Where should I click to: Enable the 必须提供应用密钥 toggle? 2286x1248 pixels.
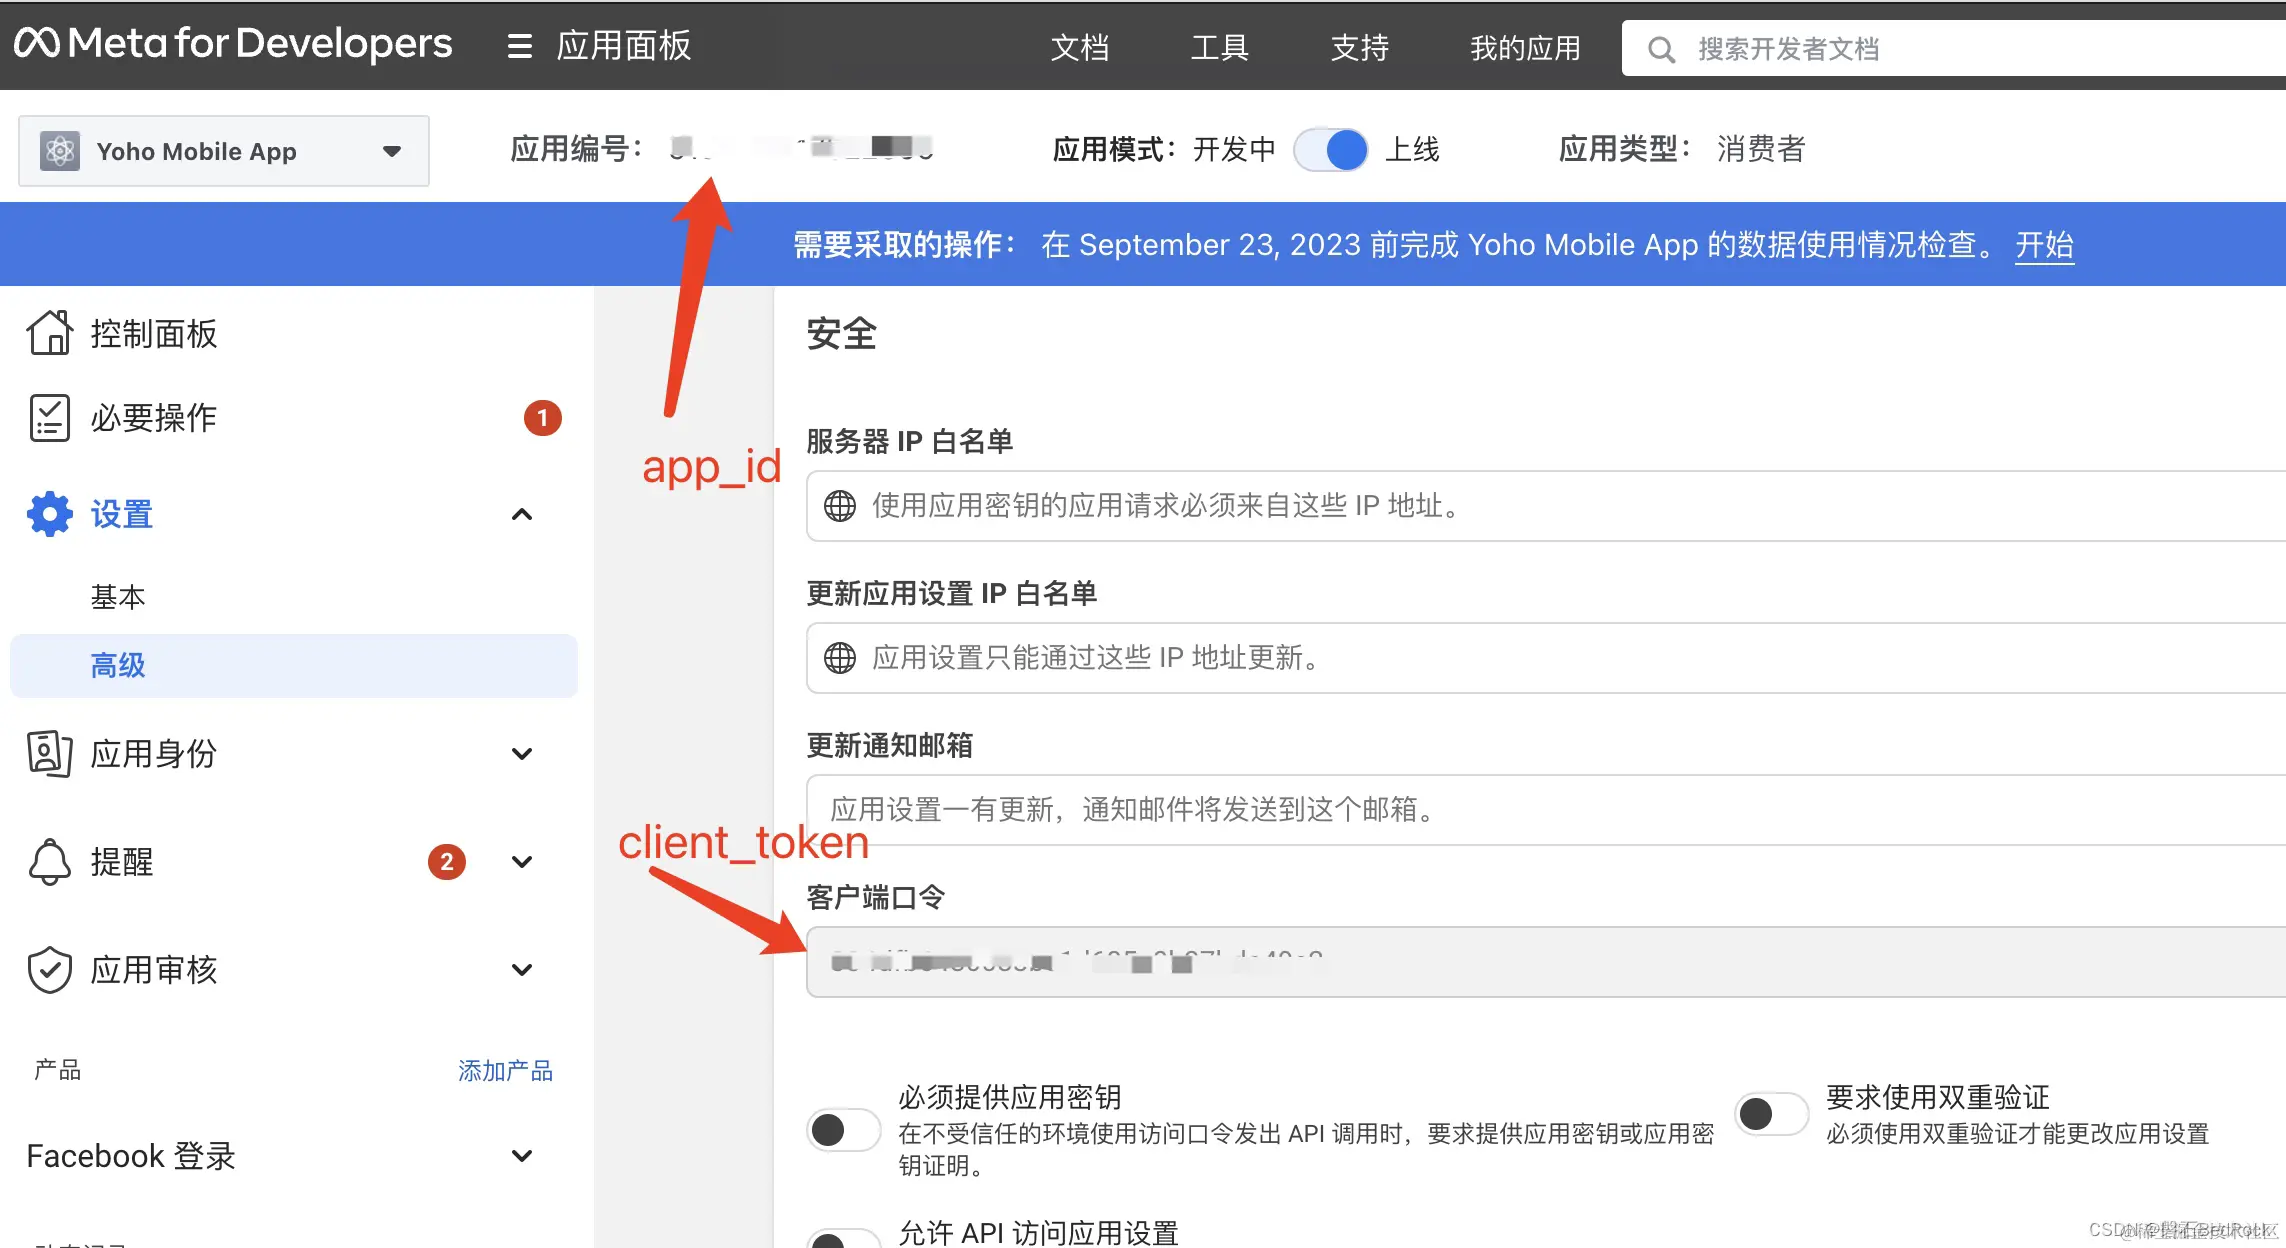point(843,1130)
